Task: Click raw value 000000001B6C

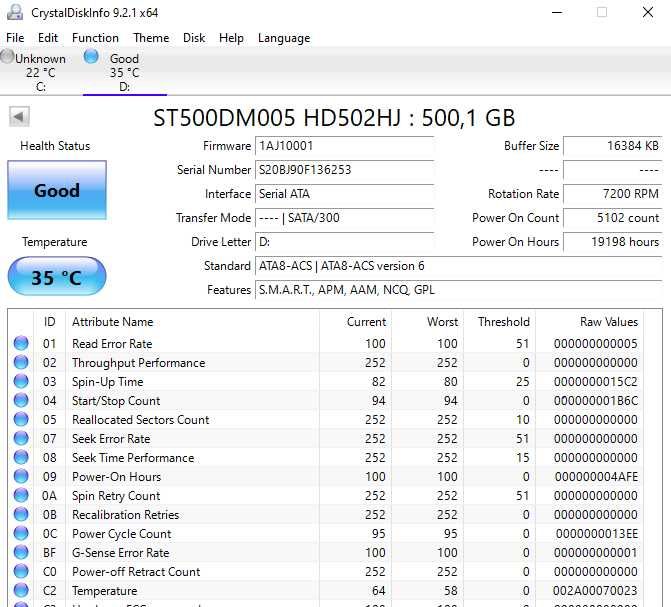Action: tap(595, 401)
